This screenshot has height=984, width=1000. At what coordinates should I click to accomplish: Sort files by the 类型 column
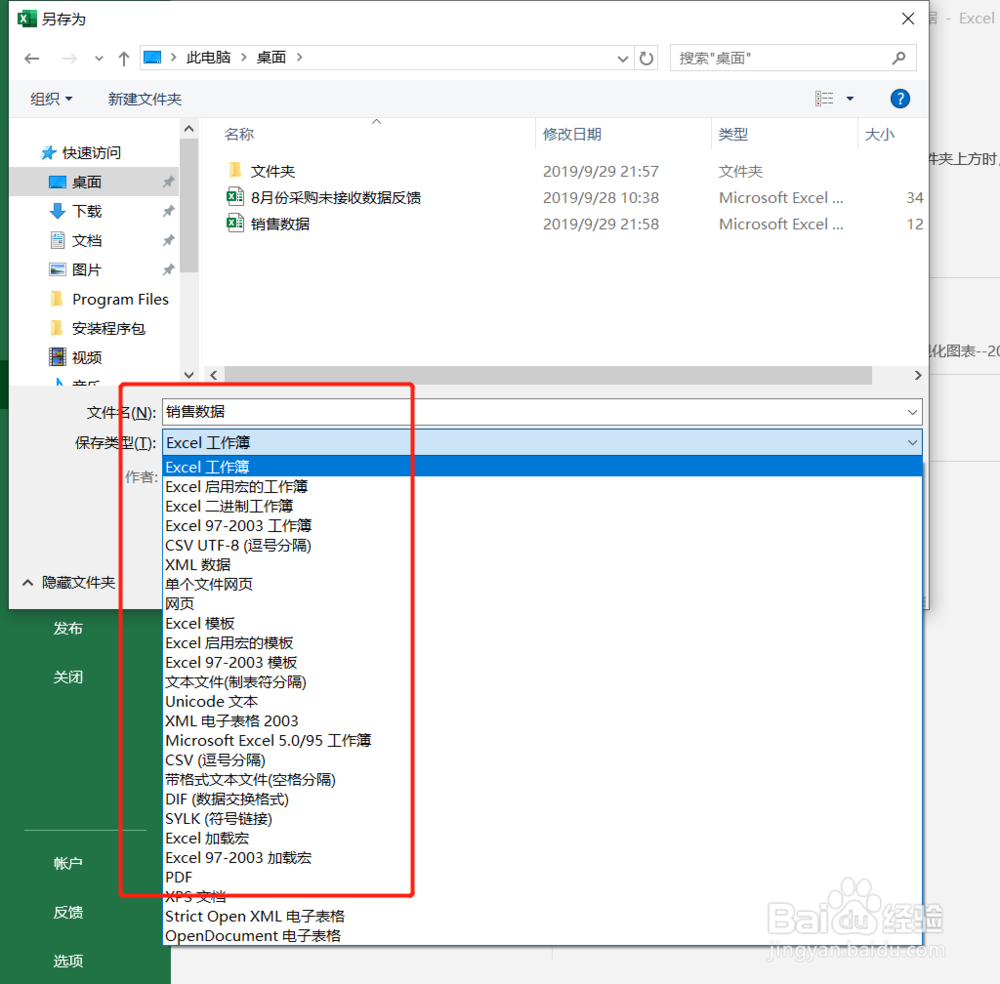(733, 135)
